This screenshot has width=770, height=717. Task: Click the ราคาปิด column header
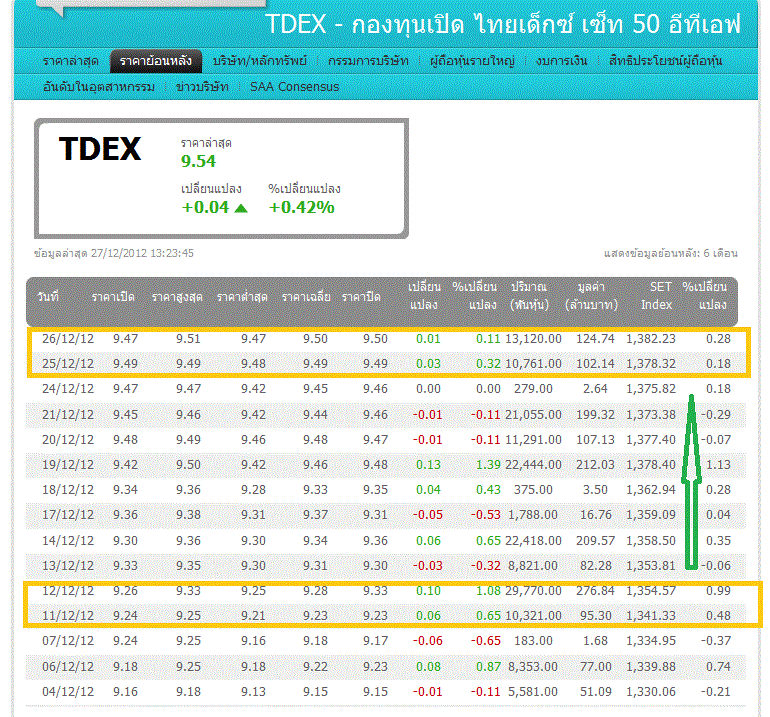(362, 296)
